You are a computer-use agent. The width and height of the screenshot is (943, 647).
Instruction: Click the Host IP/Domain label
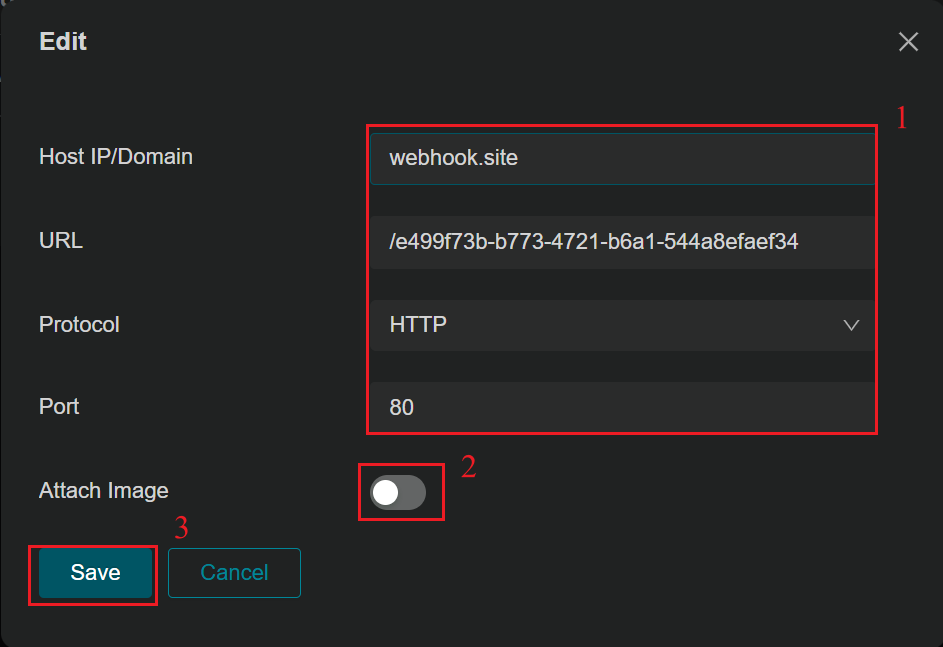(x=115, y=157)
